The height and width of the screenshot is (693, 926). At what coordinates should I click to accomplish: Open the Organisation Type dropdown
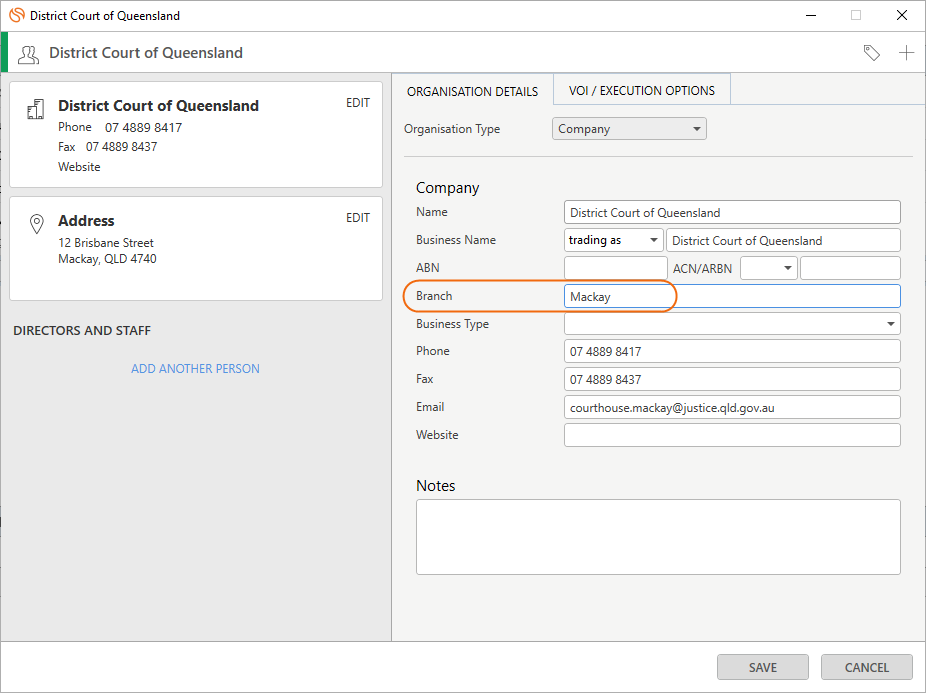coord(629,129)
